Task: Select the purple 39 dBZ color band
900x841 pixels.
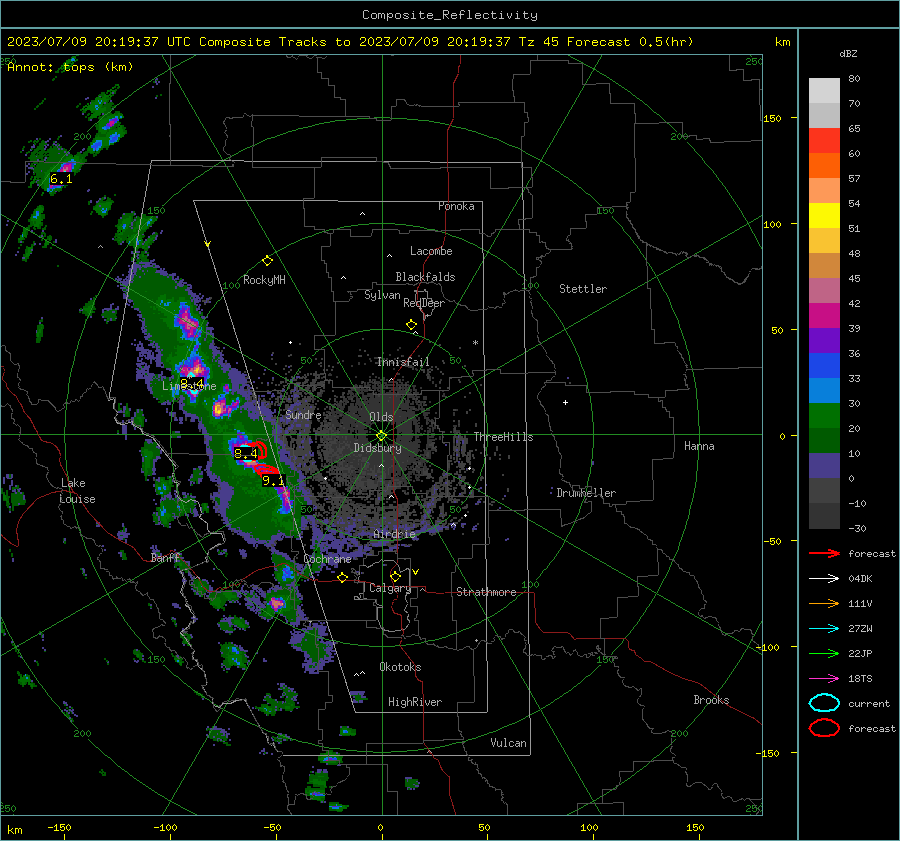Action: pos(824,340)
